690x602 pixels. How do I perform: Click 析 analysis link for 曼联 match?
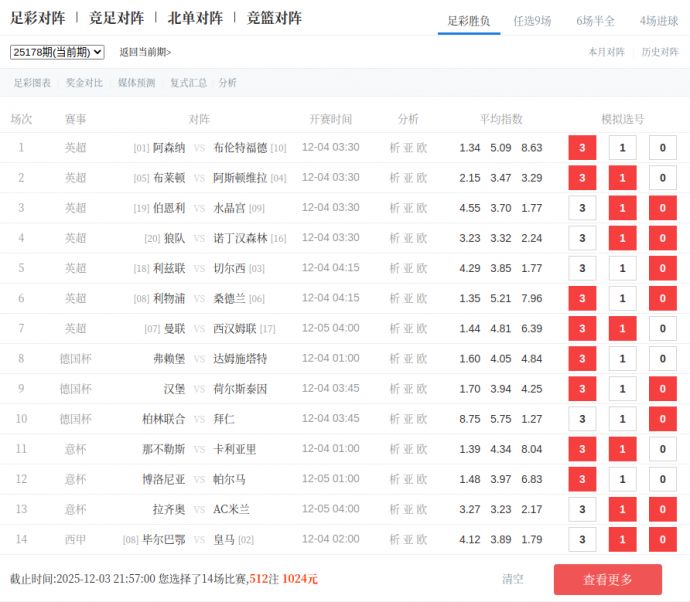(x=394, y=329)
